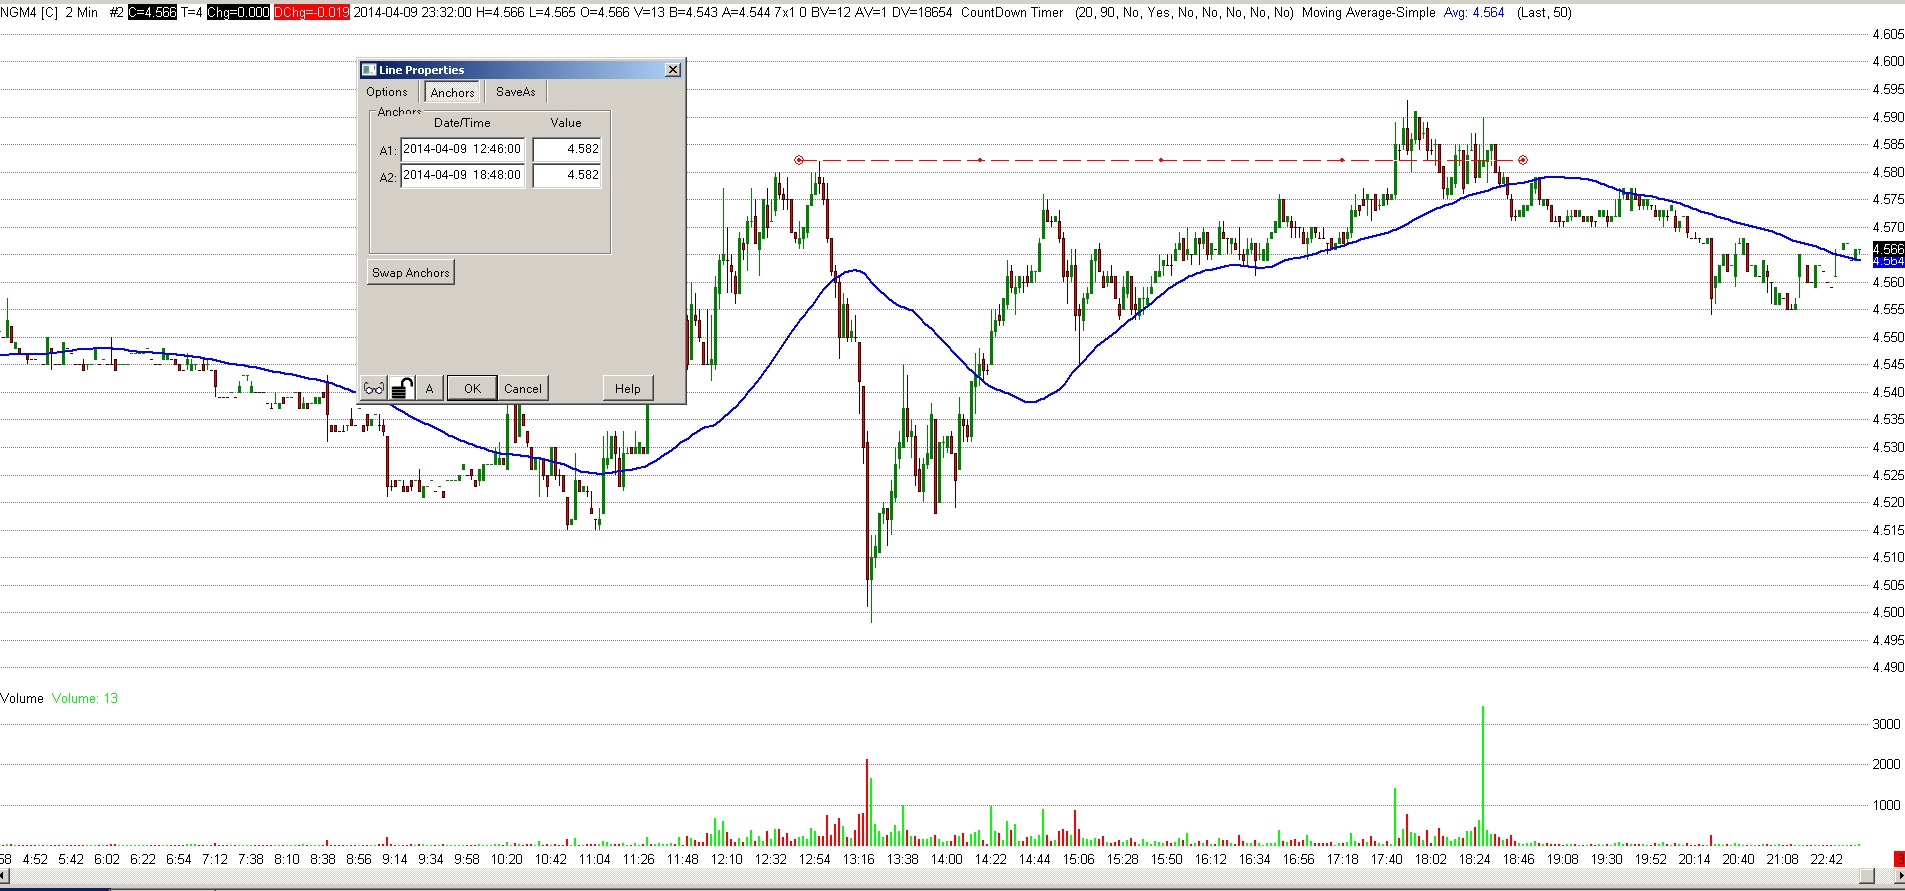Image resolution: width=1905 pixels, height=891 pixels.
Task: Click the 13:16 time axis label
Action: (x=859, y=859)
